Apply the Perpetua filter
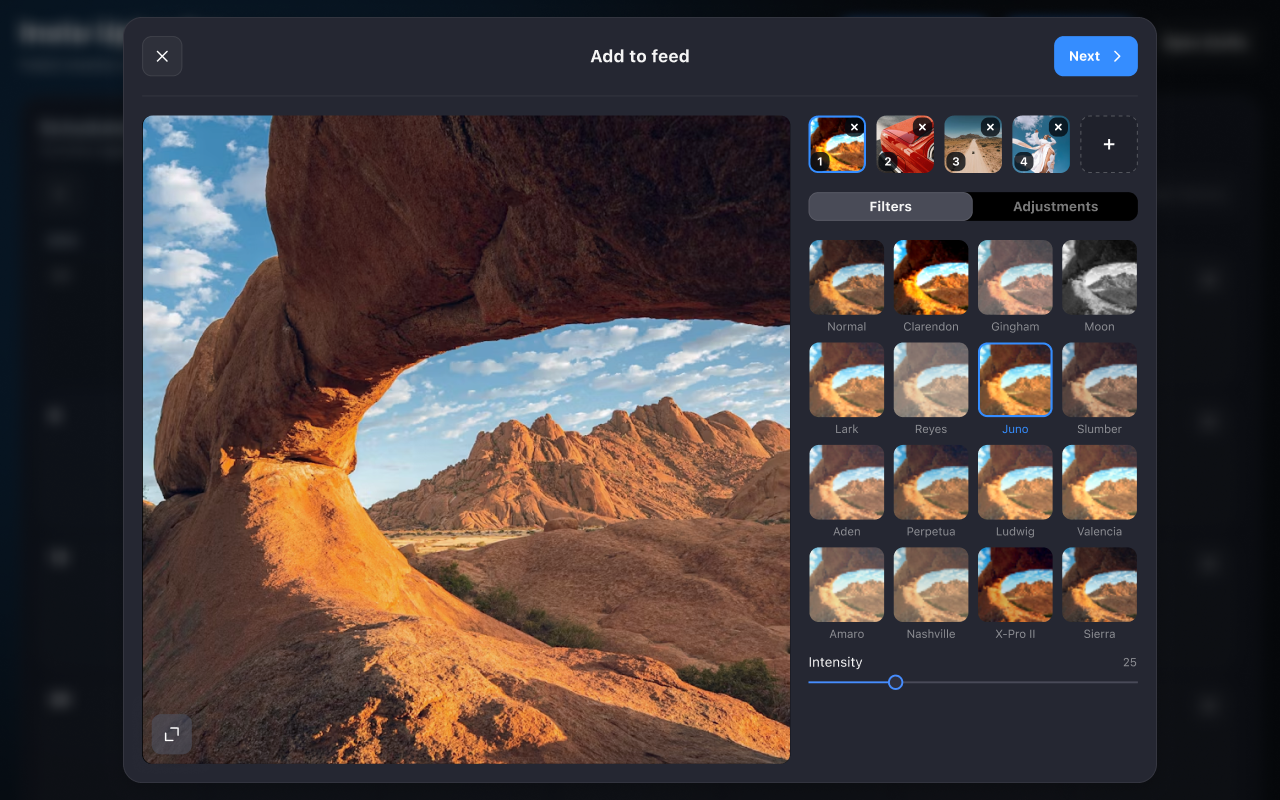This screenshot has width=1280, height=800. click(931, 491)
